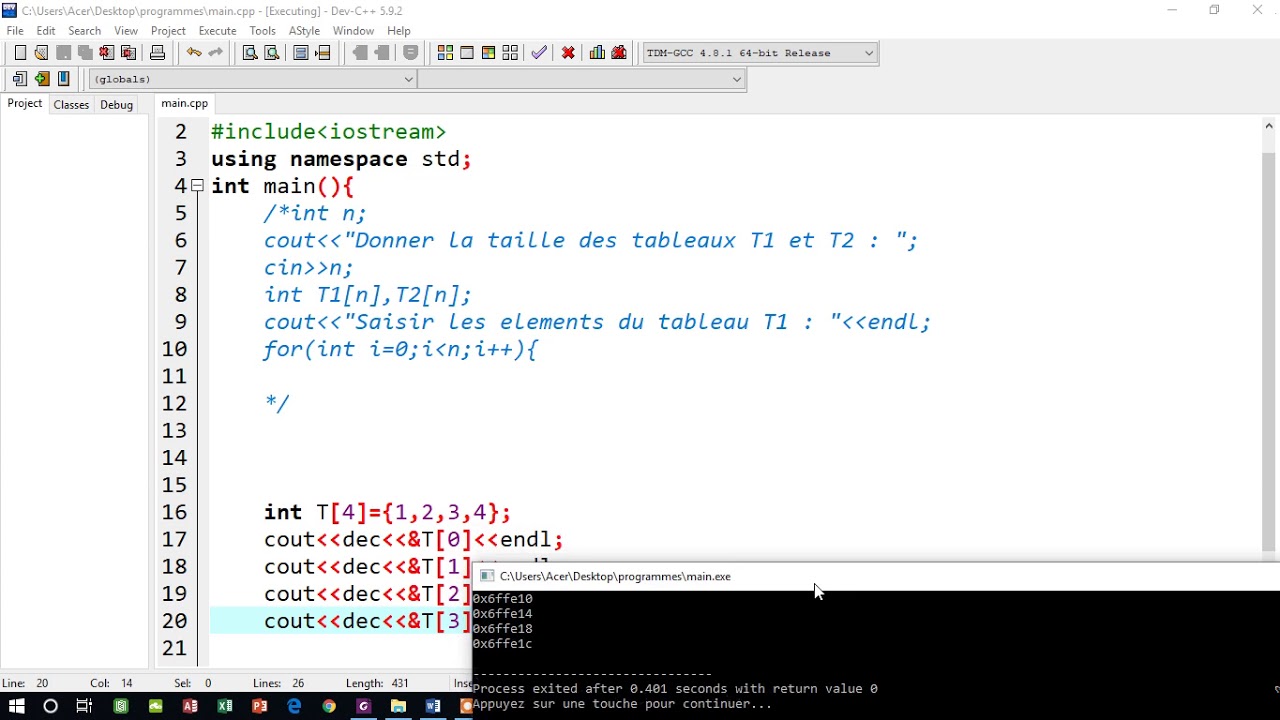Open the File menu
The height and width of the screenshot is (720, 1280).
pyautogui.click(x=15, y=31)
